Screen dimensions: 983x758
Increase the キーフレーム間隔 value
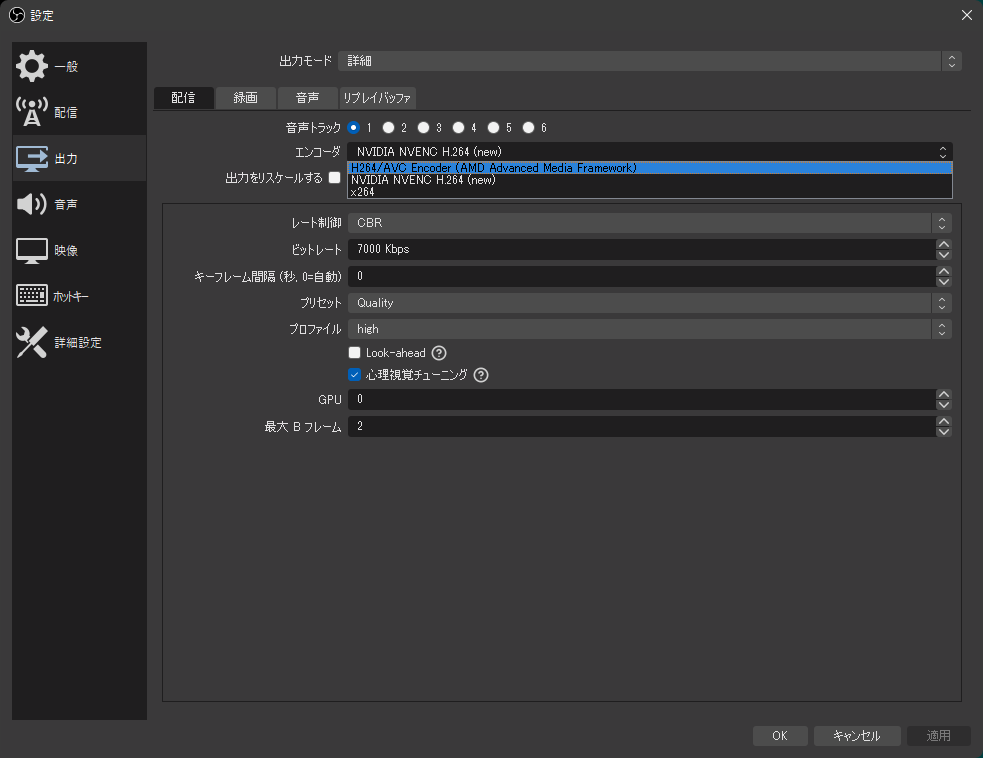944,271
